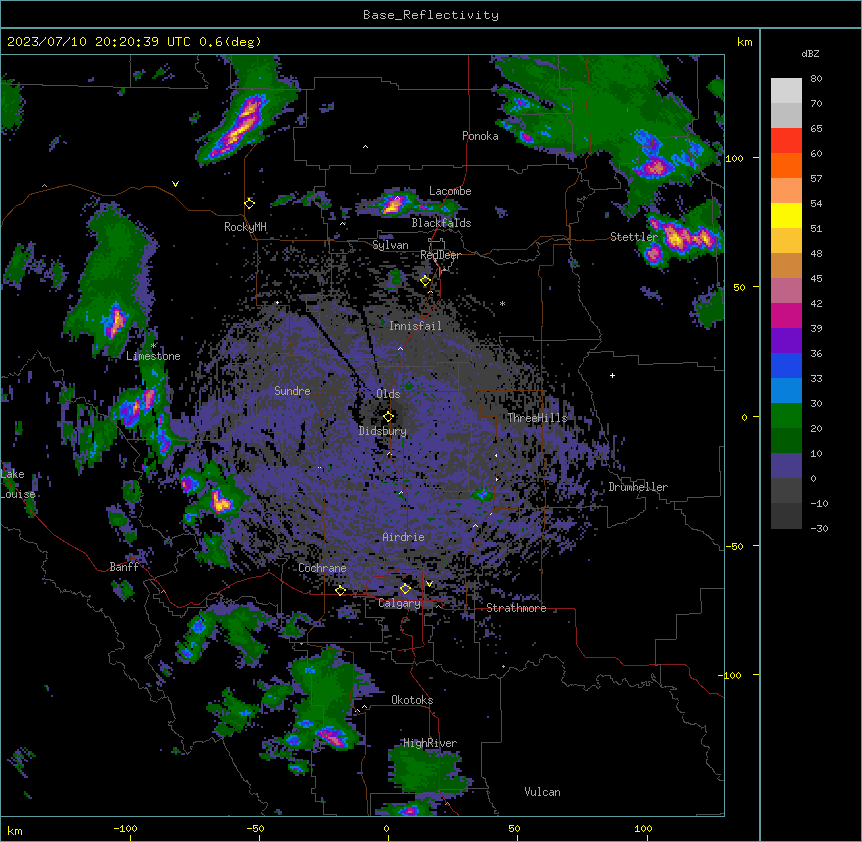Click the Cochrane label
The width and height of the screenshot is (862, 842).
click(x=323, y=568)
